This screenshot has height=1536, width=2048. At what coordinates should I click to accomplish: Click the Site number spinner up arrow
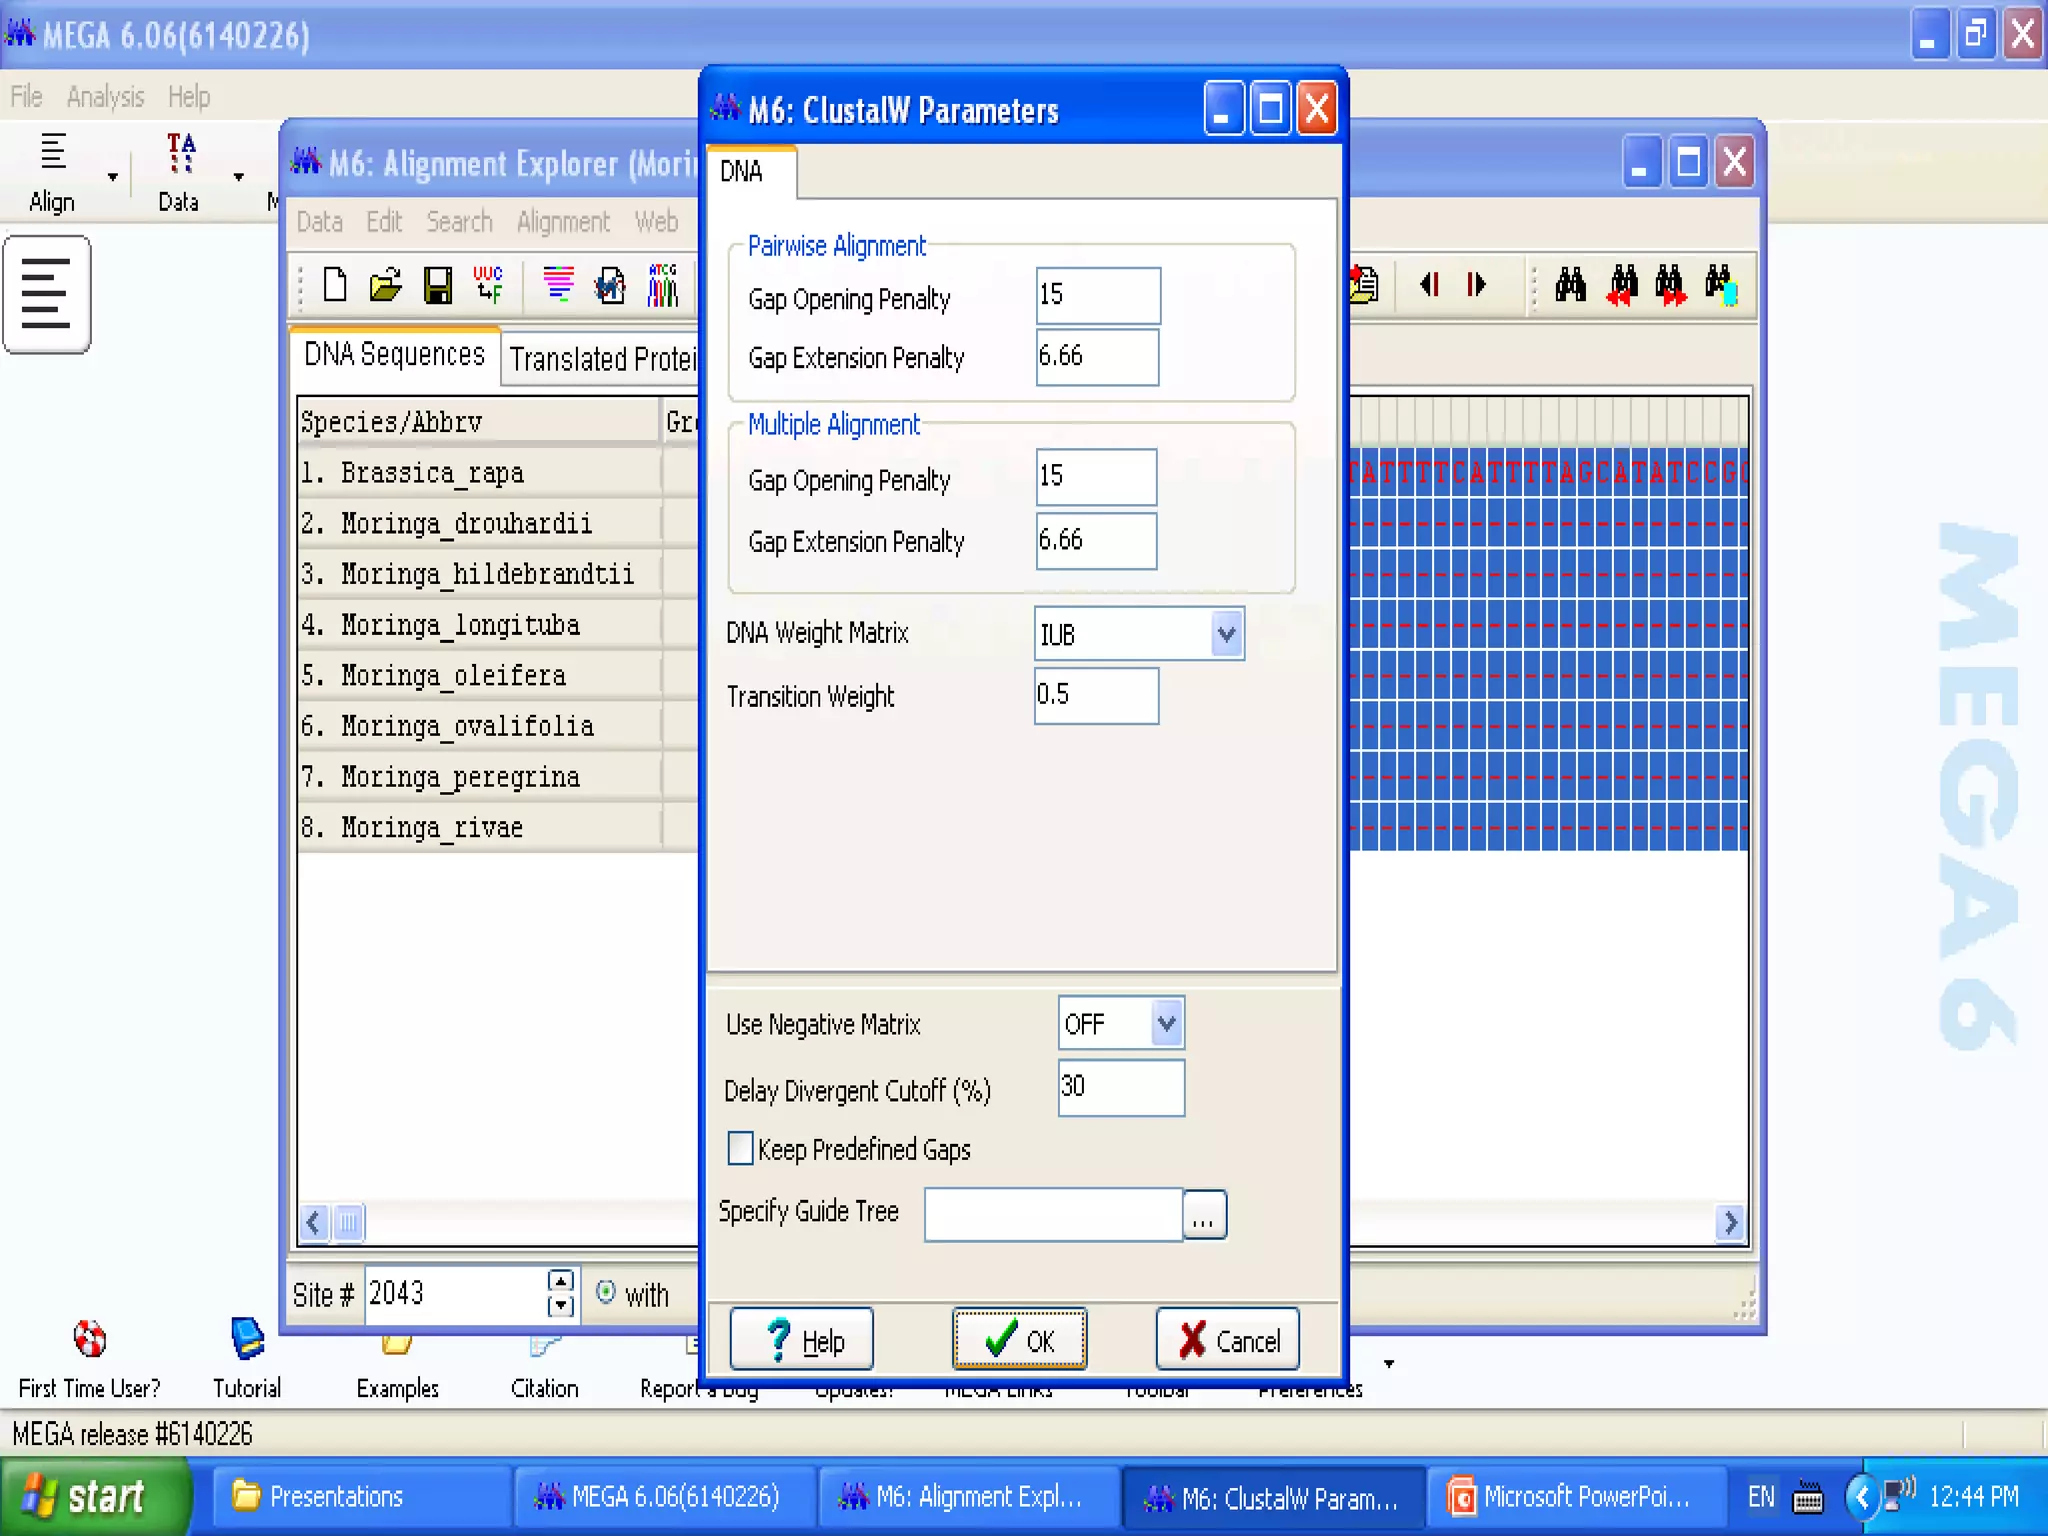tap(560, 1282)
